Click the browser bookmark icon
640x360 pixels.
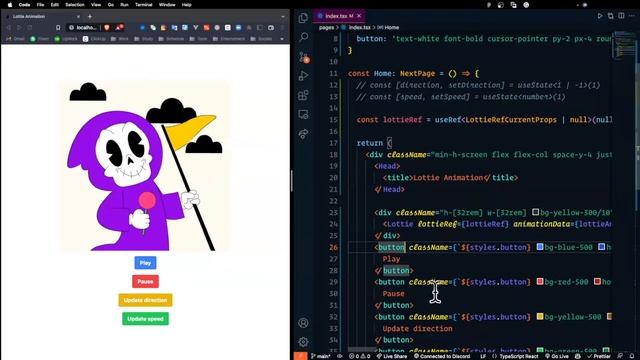58,28
